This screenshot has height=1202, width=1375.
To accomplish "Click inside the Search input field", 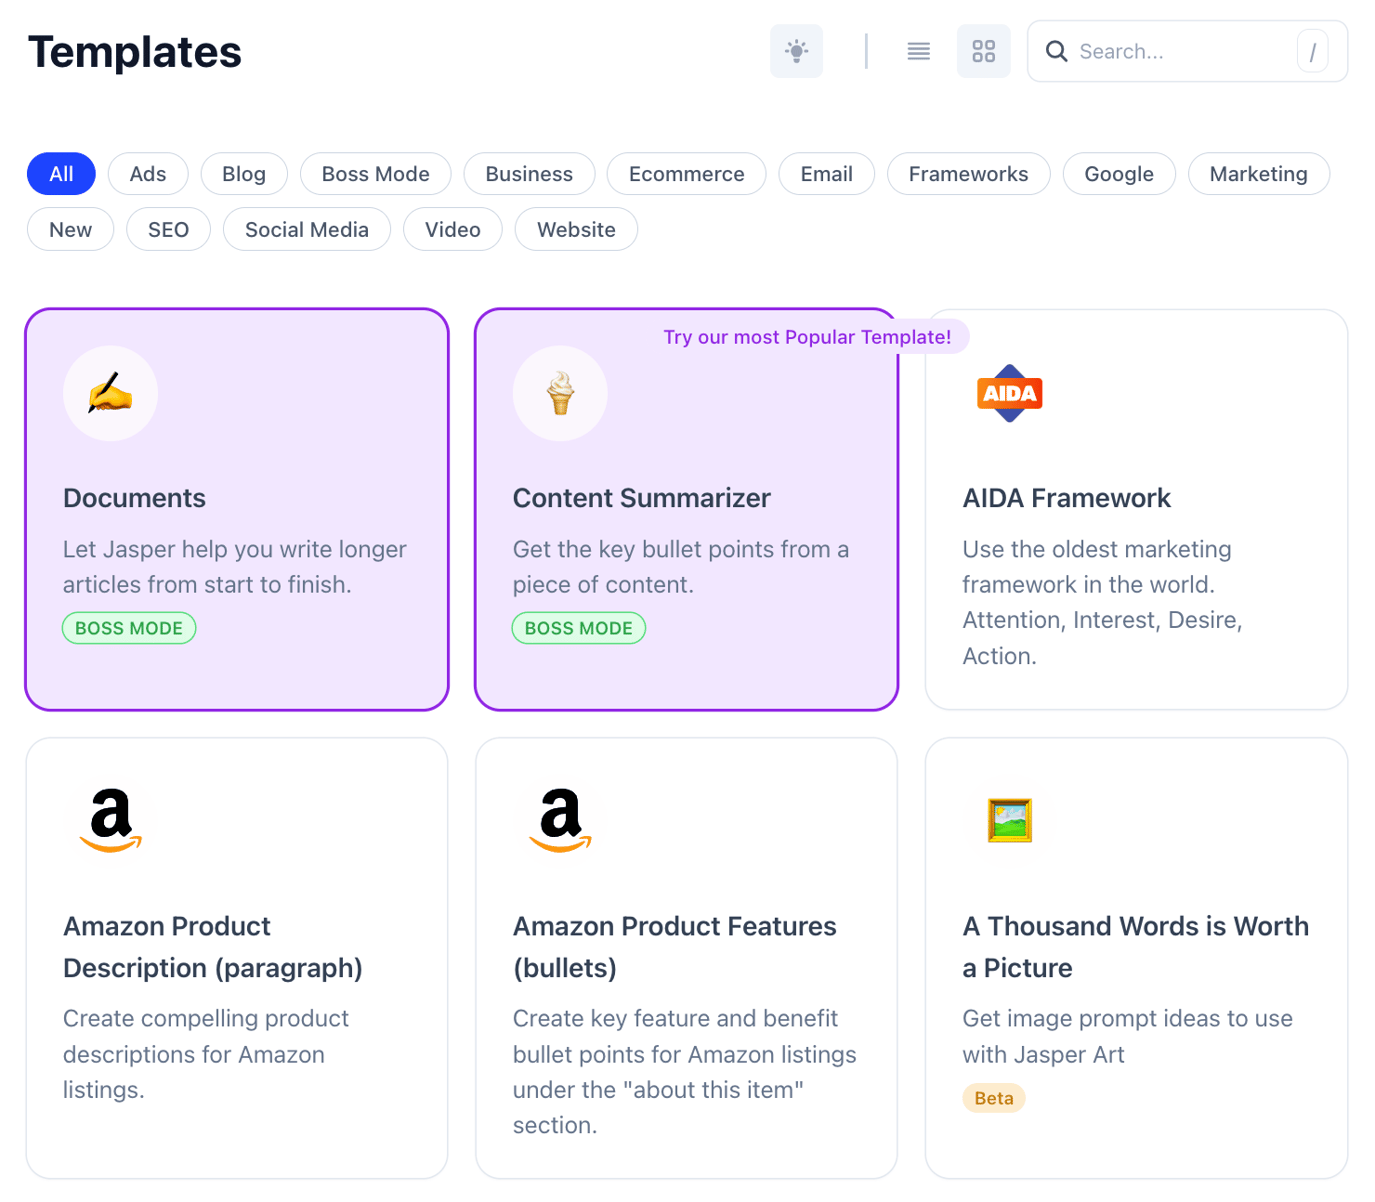I will [1180, 51].
